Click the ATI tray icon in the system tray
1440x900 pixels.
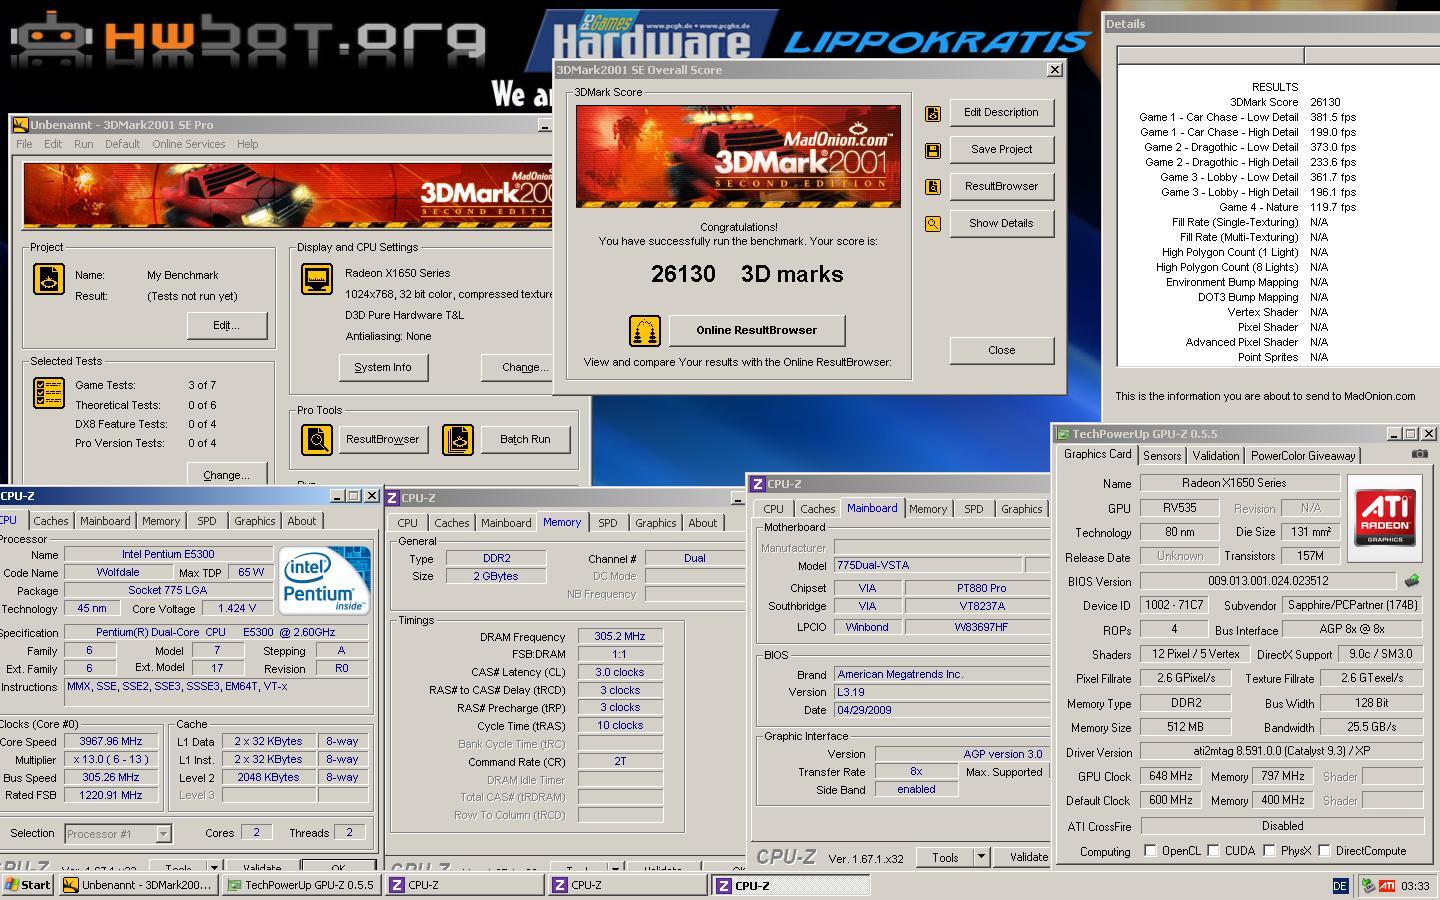coord(1386,885)
